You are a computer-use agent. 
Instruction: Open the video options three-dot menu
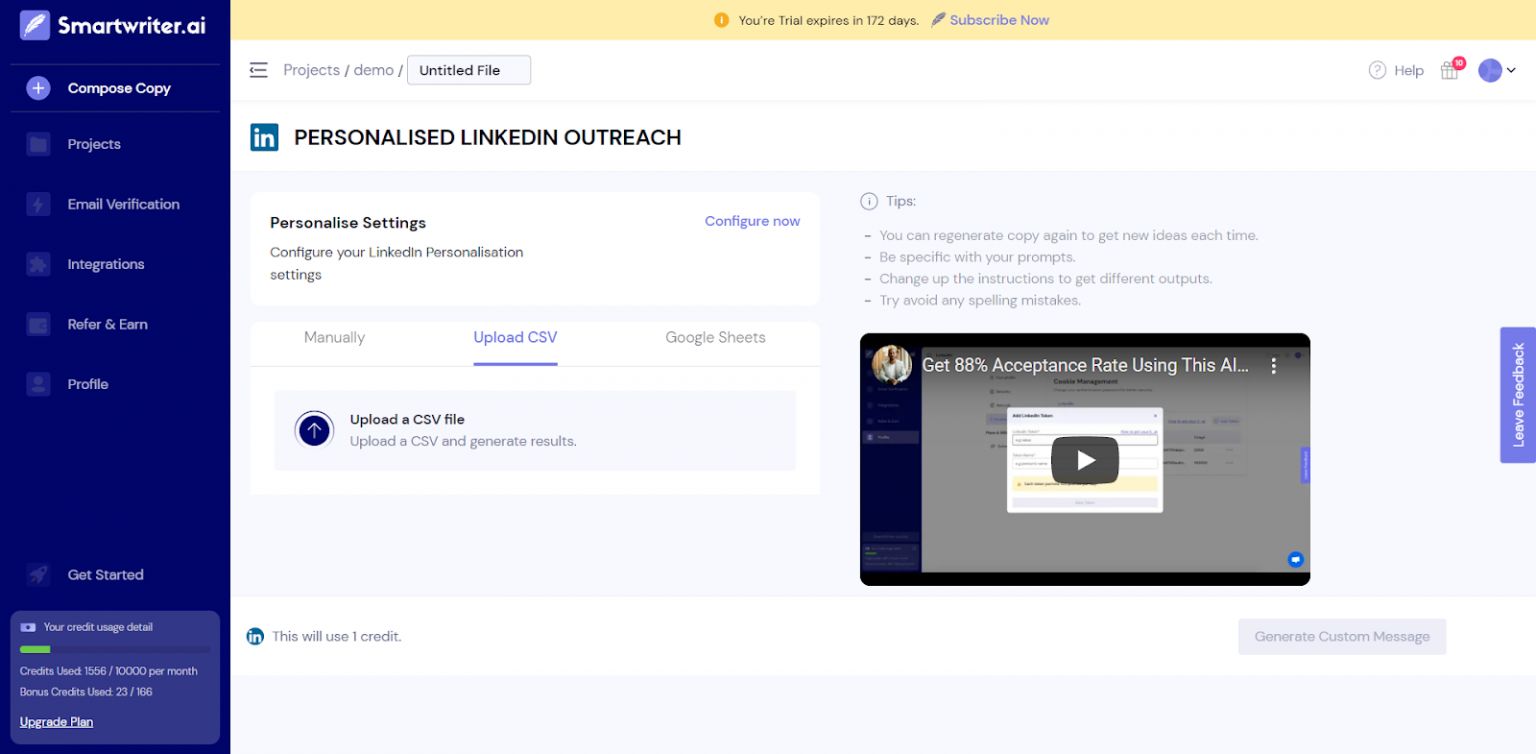tap(1274, 366)
